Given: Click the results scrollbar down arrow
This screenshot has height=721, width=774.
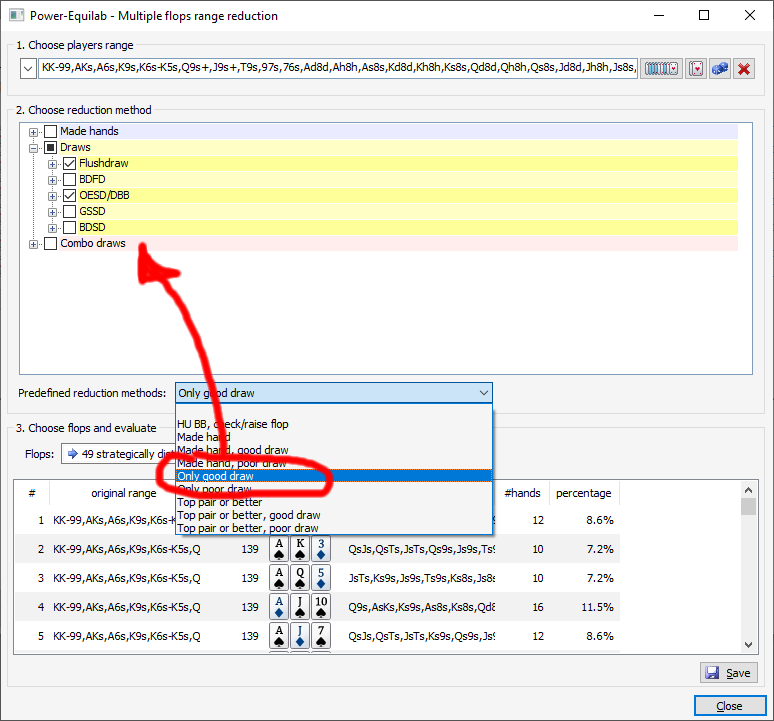Looking at the screenshot, I should pyautogui.click(x=748, y=645).
